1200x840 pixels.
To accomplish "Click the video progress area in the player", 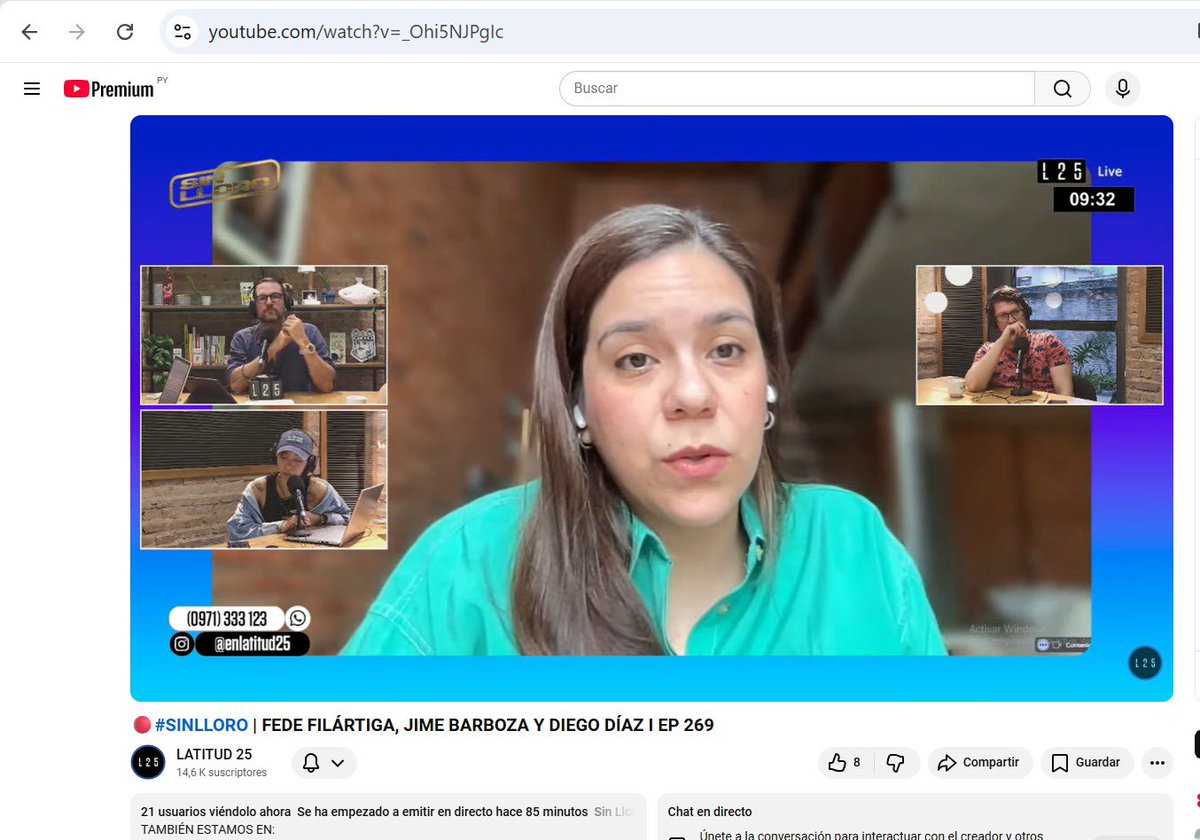I will click(650, 690).
